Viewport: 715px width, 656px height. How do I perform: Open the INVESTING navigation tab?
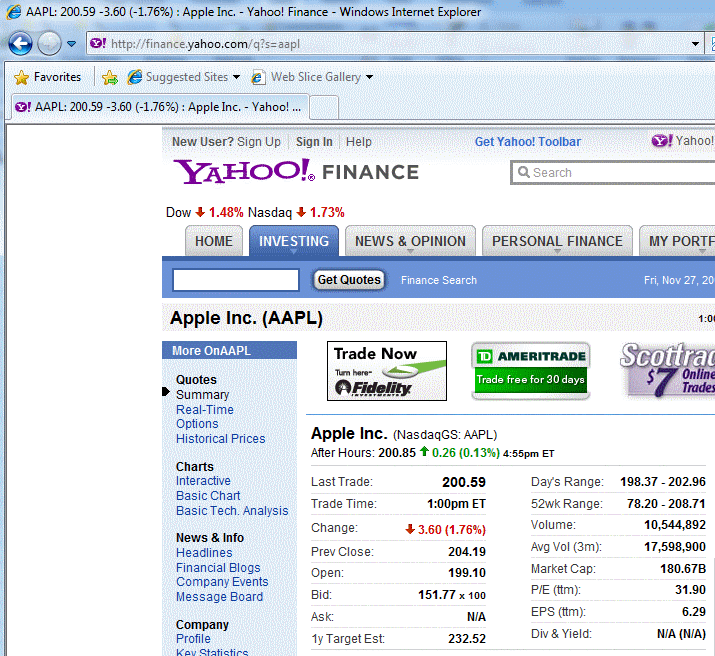point(294,241)
